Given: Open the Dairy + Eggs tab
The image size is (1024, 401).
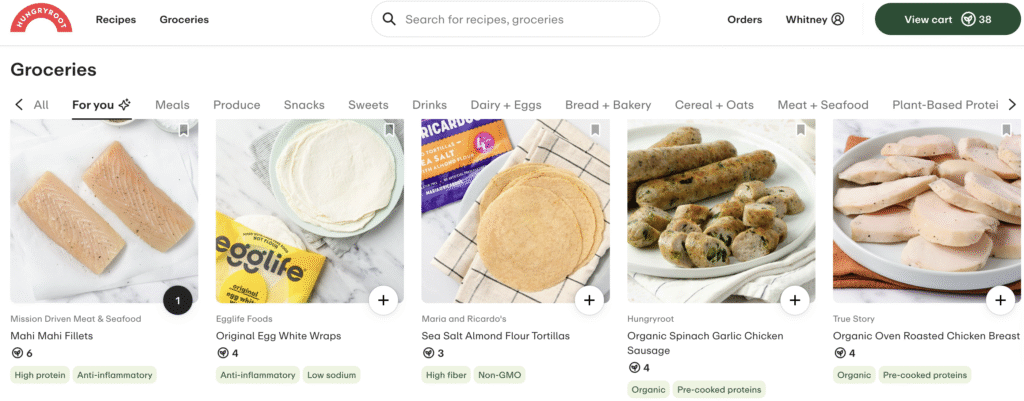Looking at the screenshot, I should coord(506,104).
